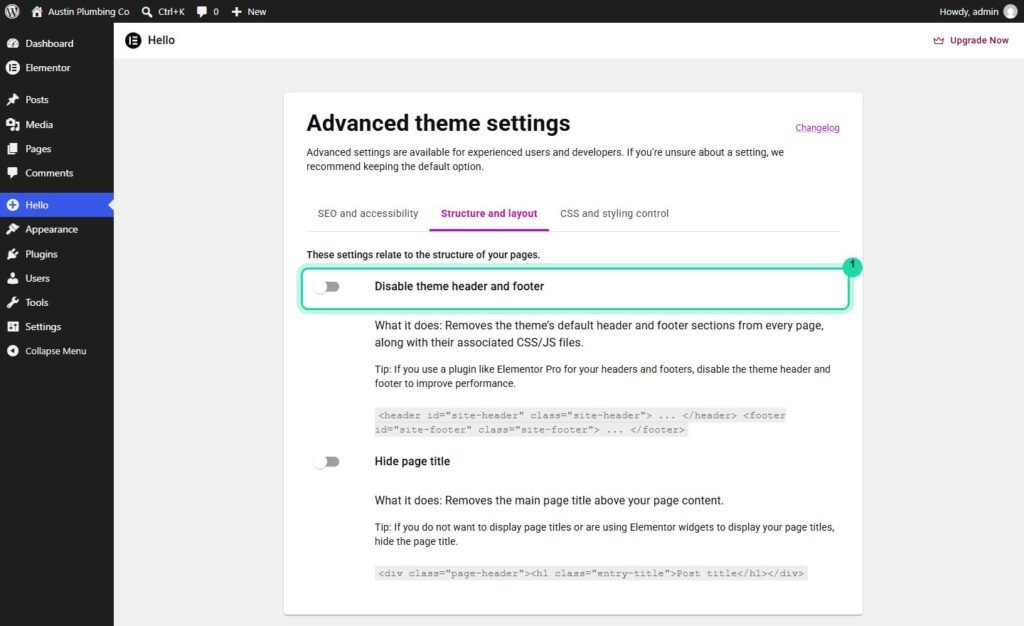Open the Ctrl+K search magnifier icon
The width and height of the screenshot is (1024, 626).
[147, 12]
